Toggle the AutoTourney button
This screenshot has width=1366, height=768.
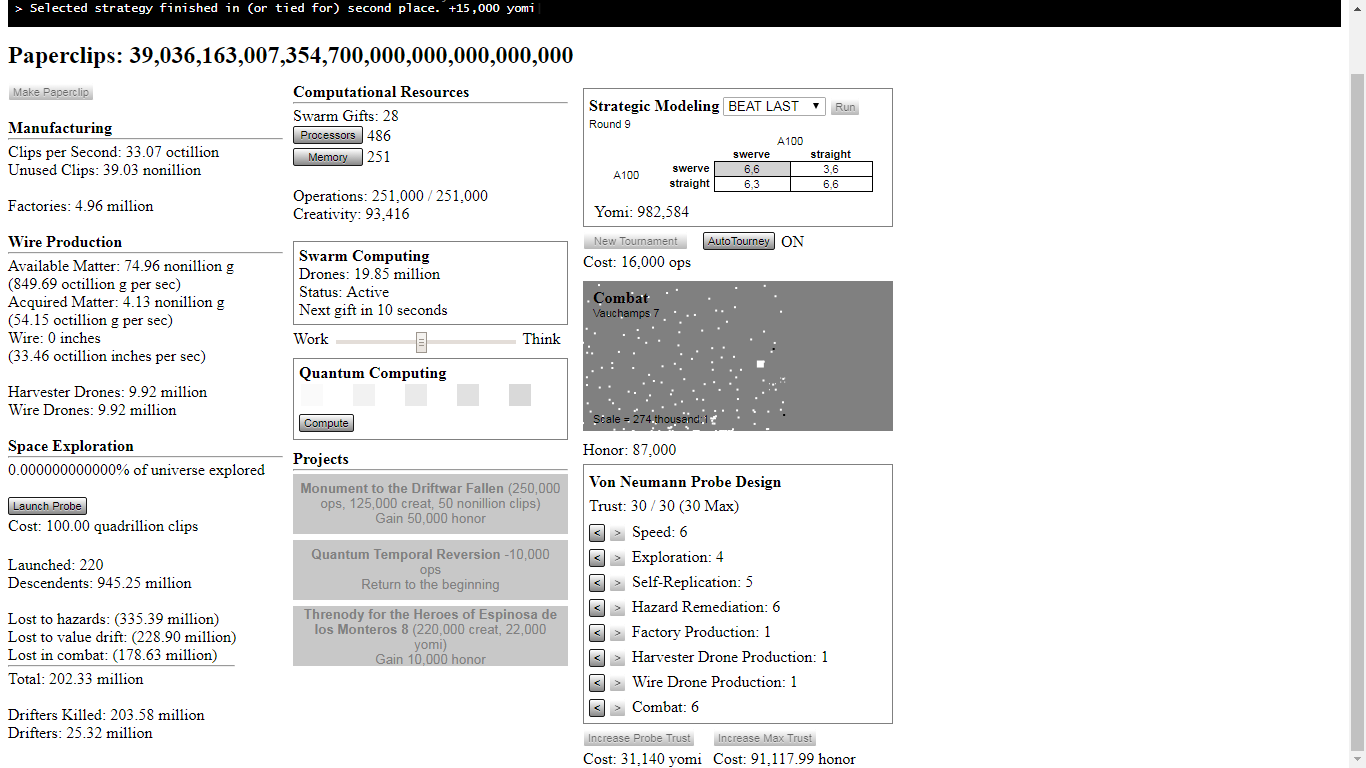pos(739,241)
